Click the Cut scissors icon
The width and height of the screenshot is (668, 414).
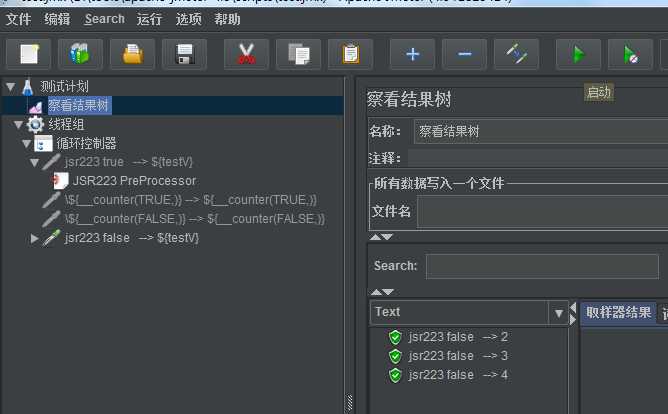[247, 55]
